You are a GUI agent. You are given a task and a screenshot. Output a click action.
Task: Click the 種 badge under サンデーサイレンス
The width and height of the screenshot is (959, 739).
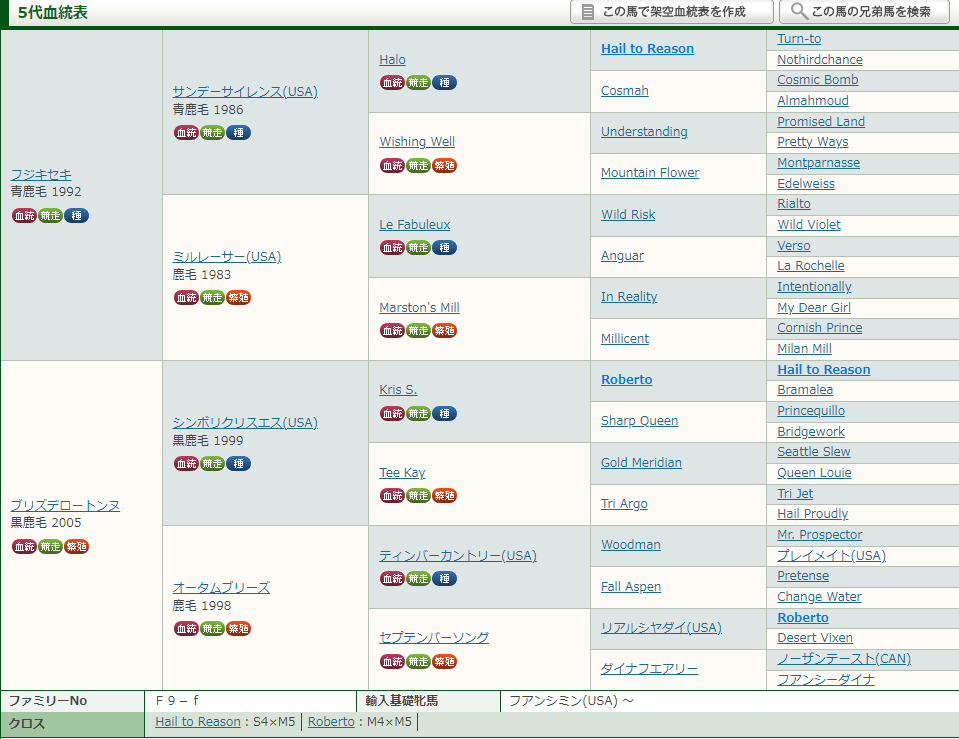(239, 133)
